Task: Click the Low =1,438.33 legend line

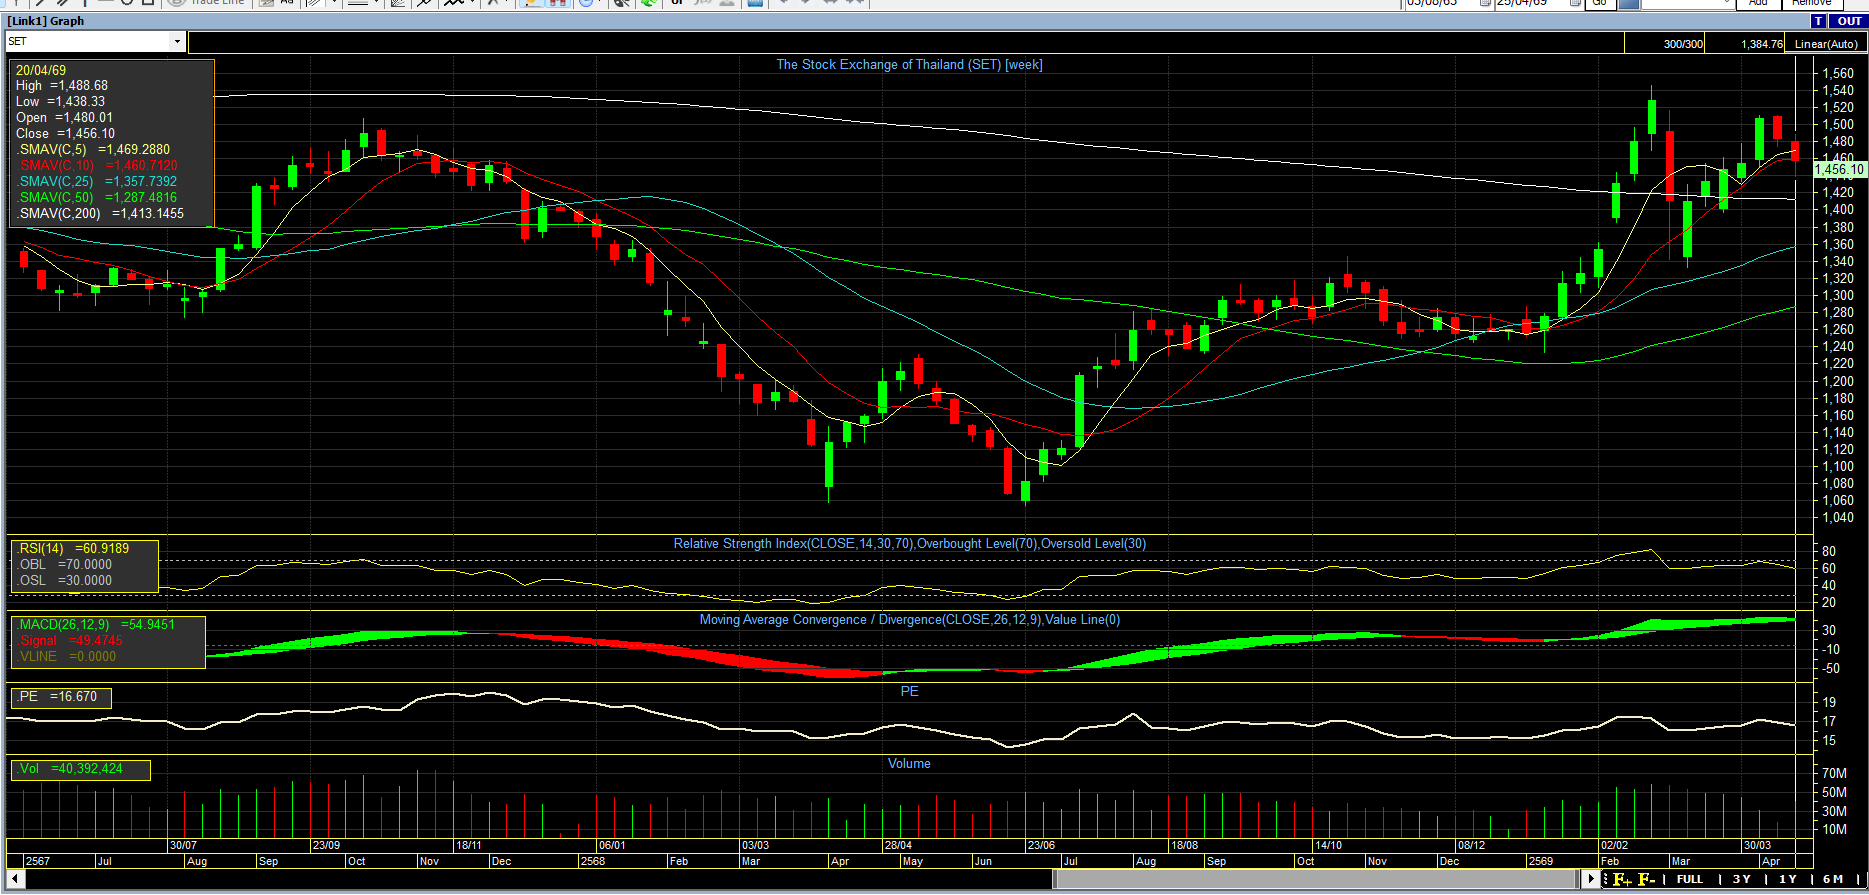Action: click(x=60, y=102)
